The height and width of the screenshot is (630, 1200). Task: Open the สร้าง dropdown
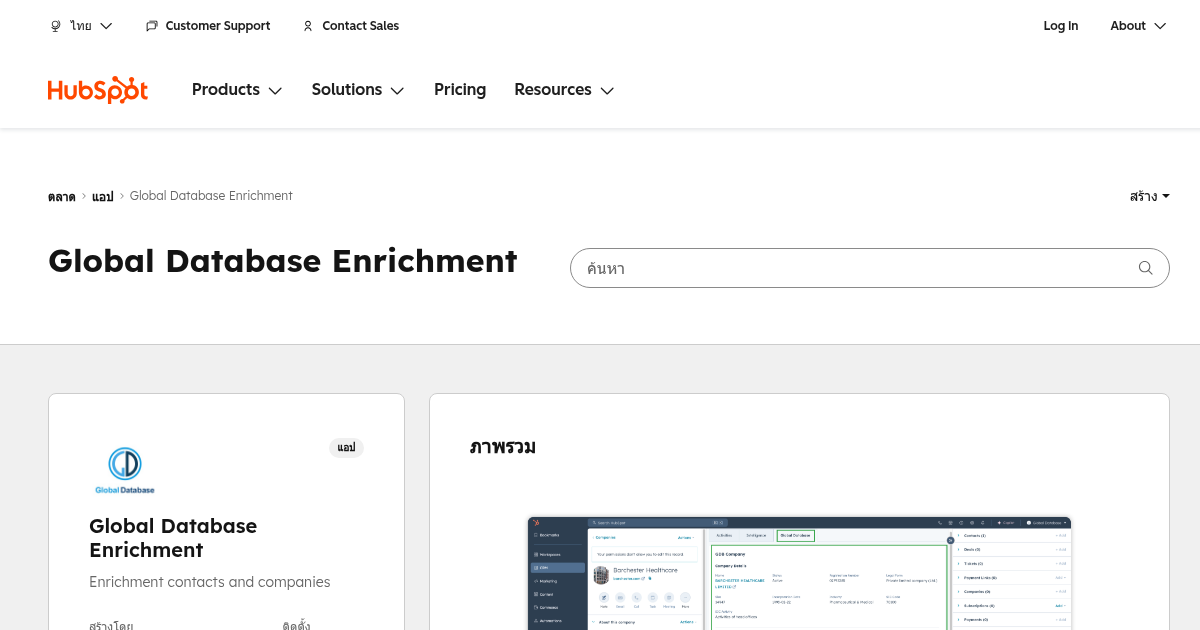click(x=1149, y=196)
